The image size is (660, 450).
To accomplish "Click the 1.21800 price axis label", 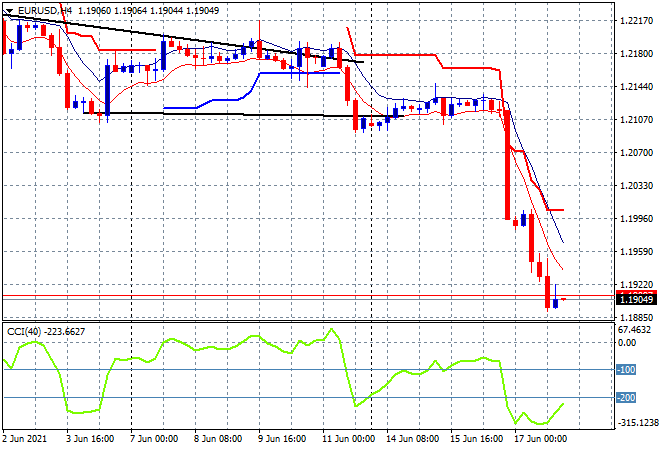I will coord(637,54).
